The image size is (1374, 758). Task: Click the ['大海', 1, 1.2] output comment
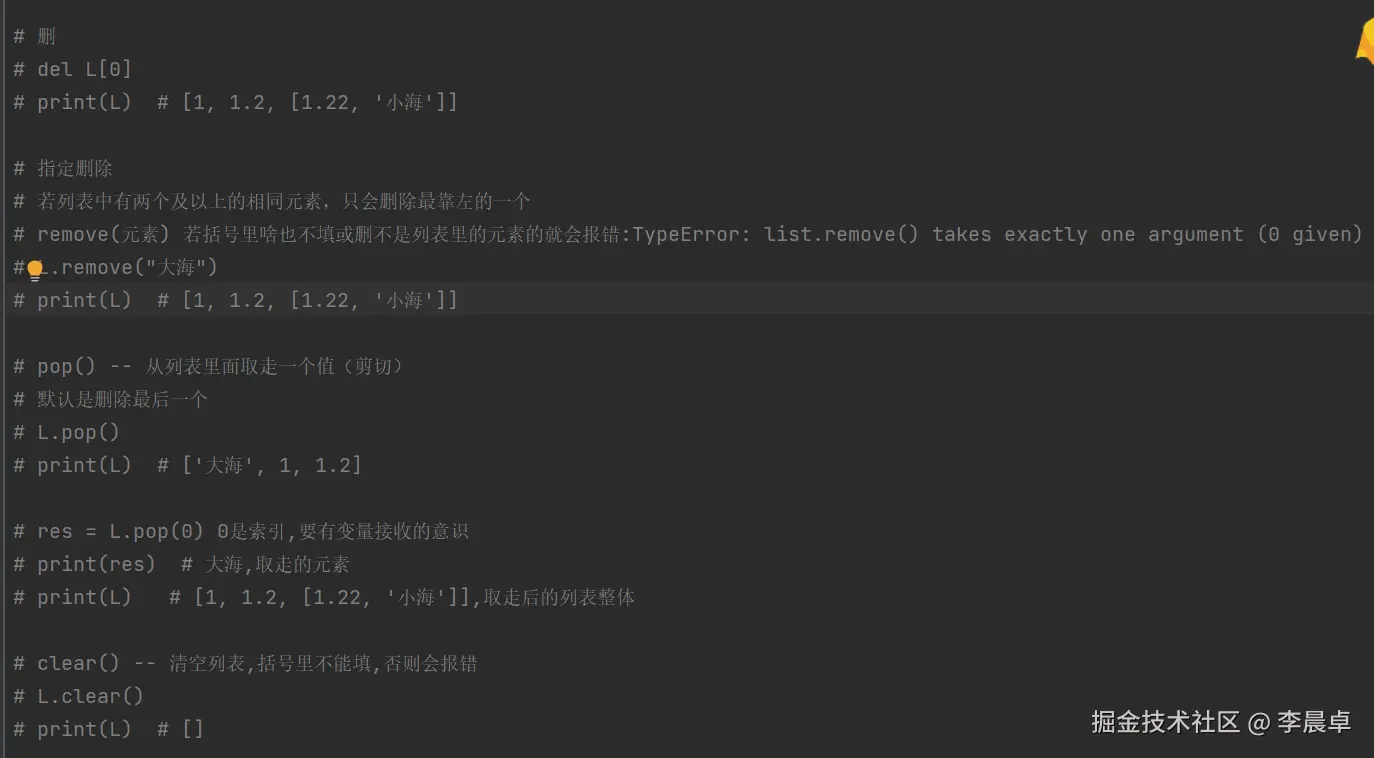coord(272,465)
